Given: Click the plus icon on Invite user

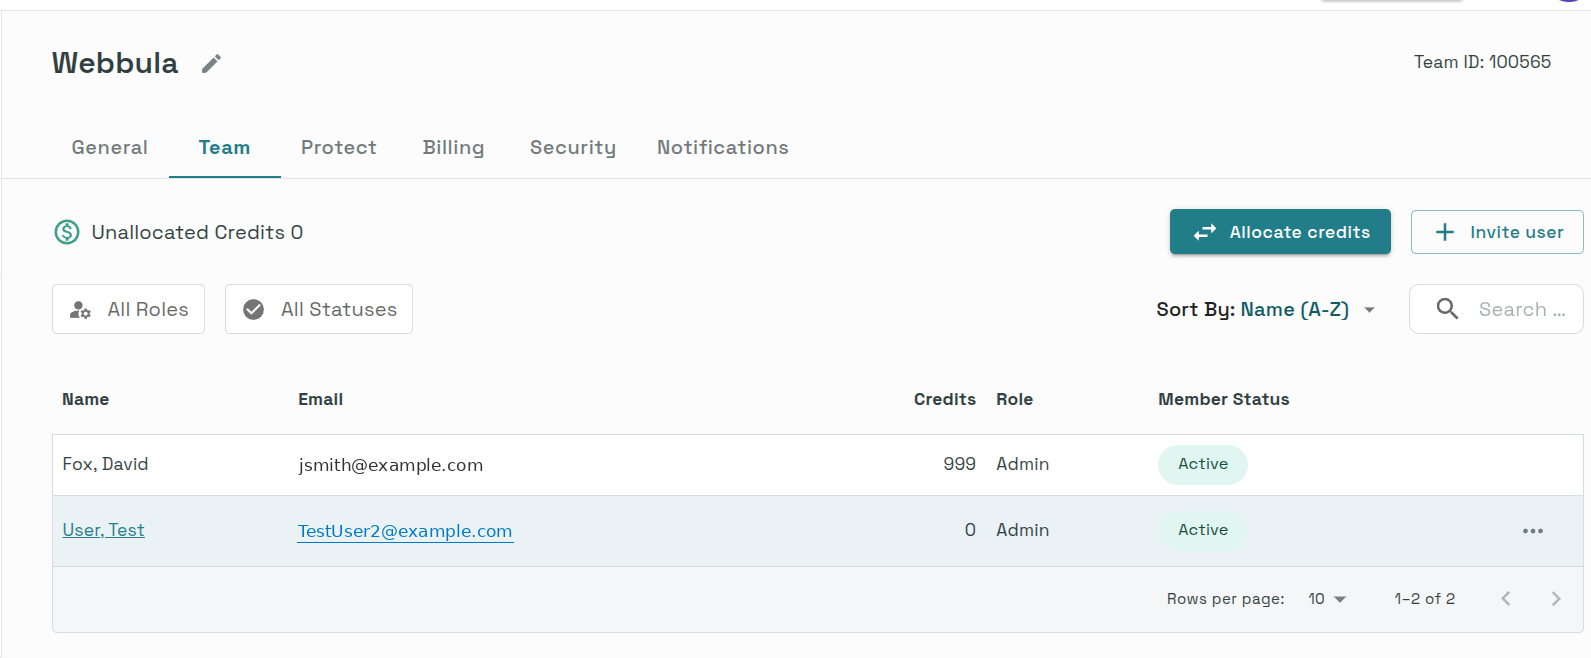Looking at the screenshot, I should point(1444,232).
